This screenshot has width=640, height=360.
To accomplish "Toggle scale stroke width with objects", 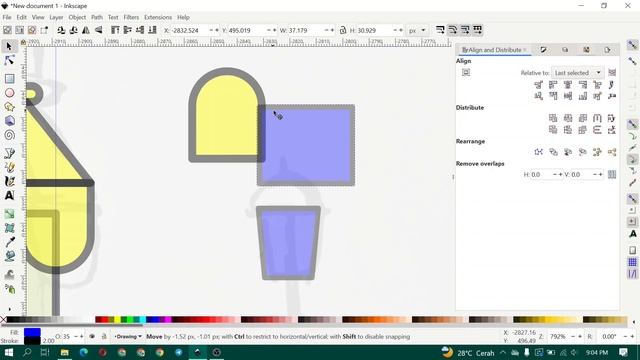I will (x=440, y=30).
